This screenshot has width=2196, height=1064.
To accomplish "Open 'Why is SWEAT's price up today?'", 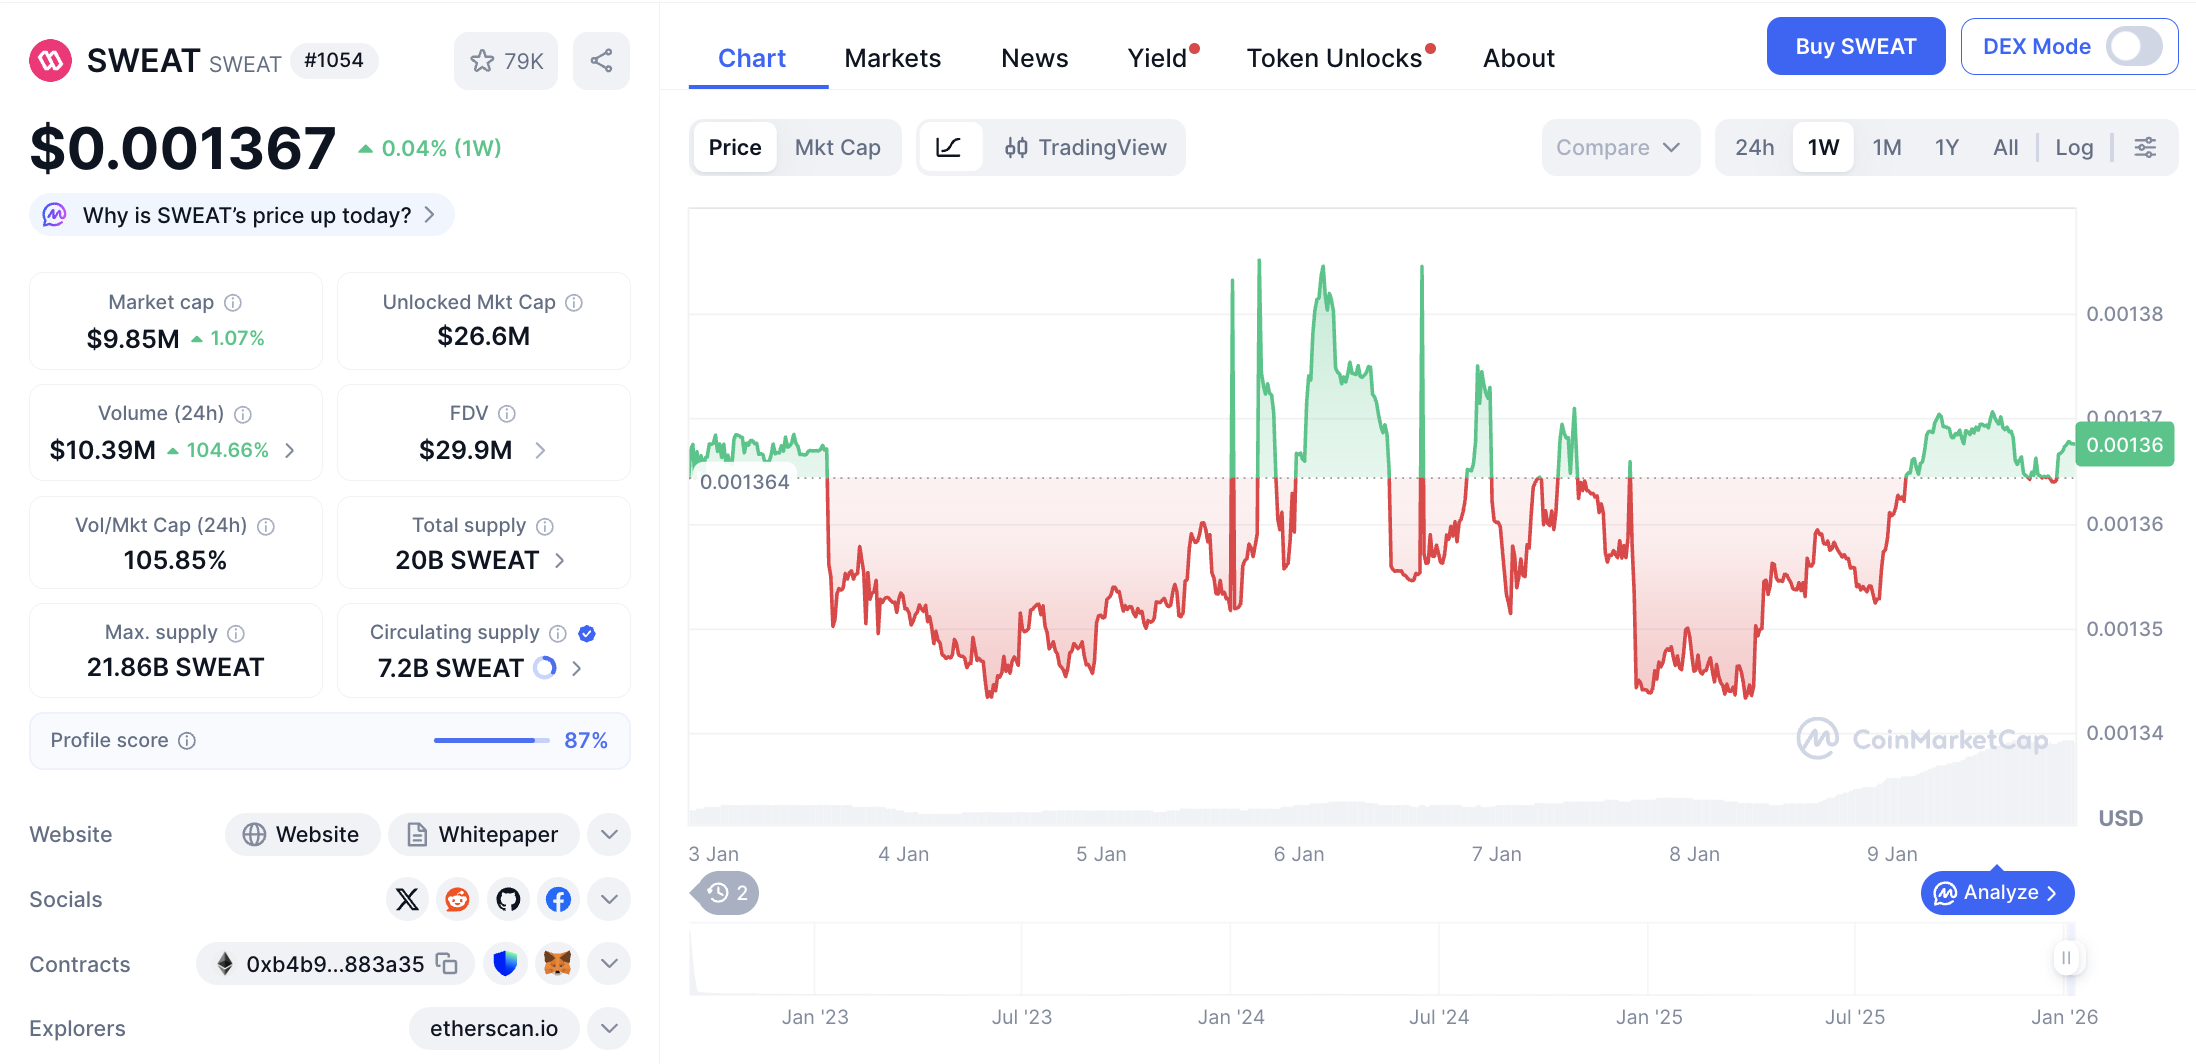I will pyautogui.click(x=246, y=216).
